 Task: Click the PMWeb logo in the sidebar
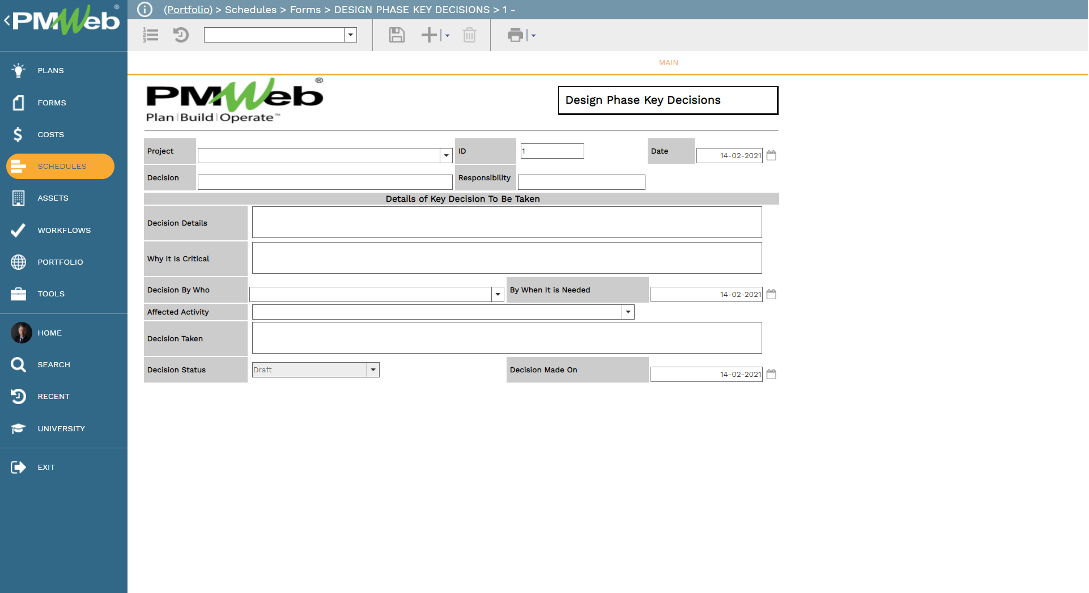click(67, 20)
